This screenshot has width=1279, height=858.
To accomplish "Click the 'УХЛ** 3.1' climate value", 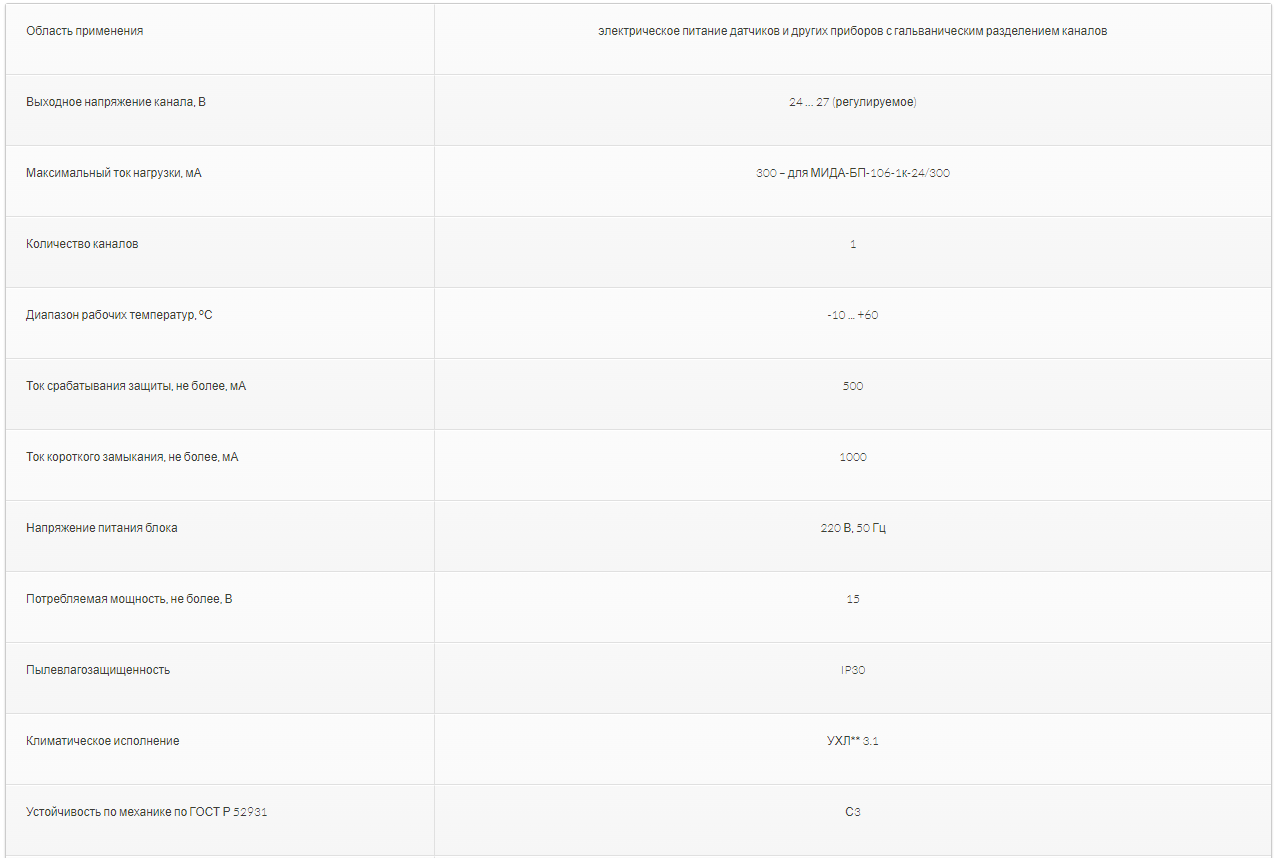I will (x=852, y=741).
